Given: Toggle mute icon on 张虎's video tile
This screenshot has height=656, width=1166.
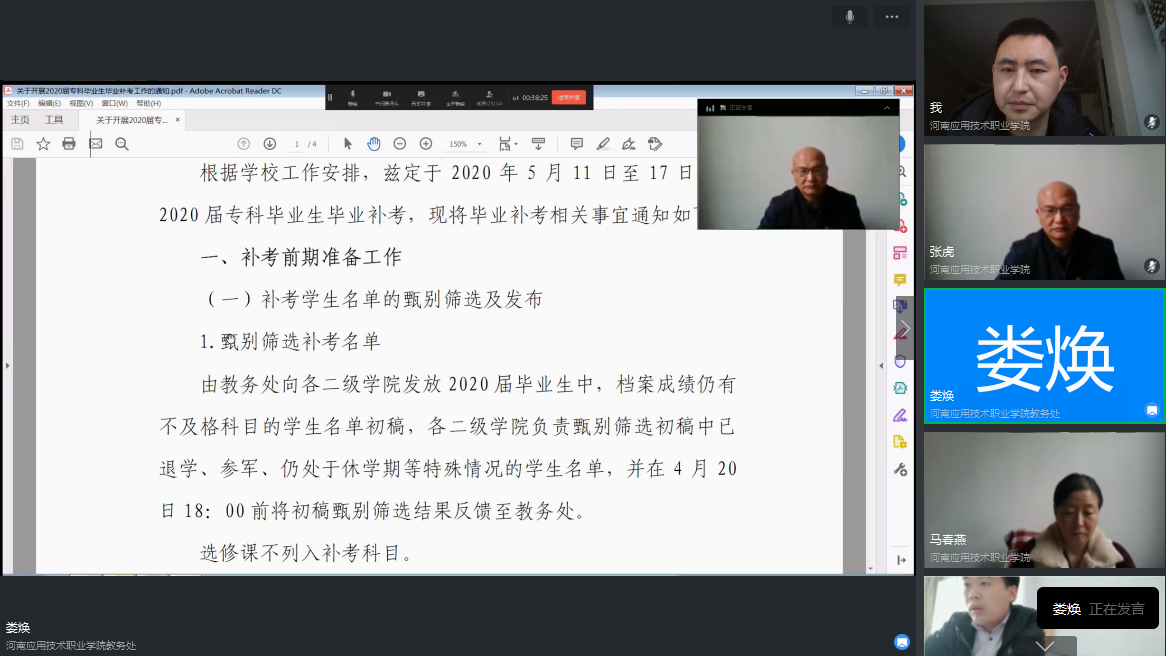Looking at the screenshot, I should 1152,266.
